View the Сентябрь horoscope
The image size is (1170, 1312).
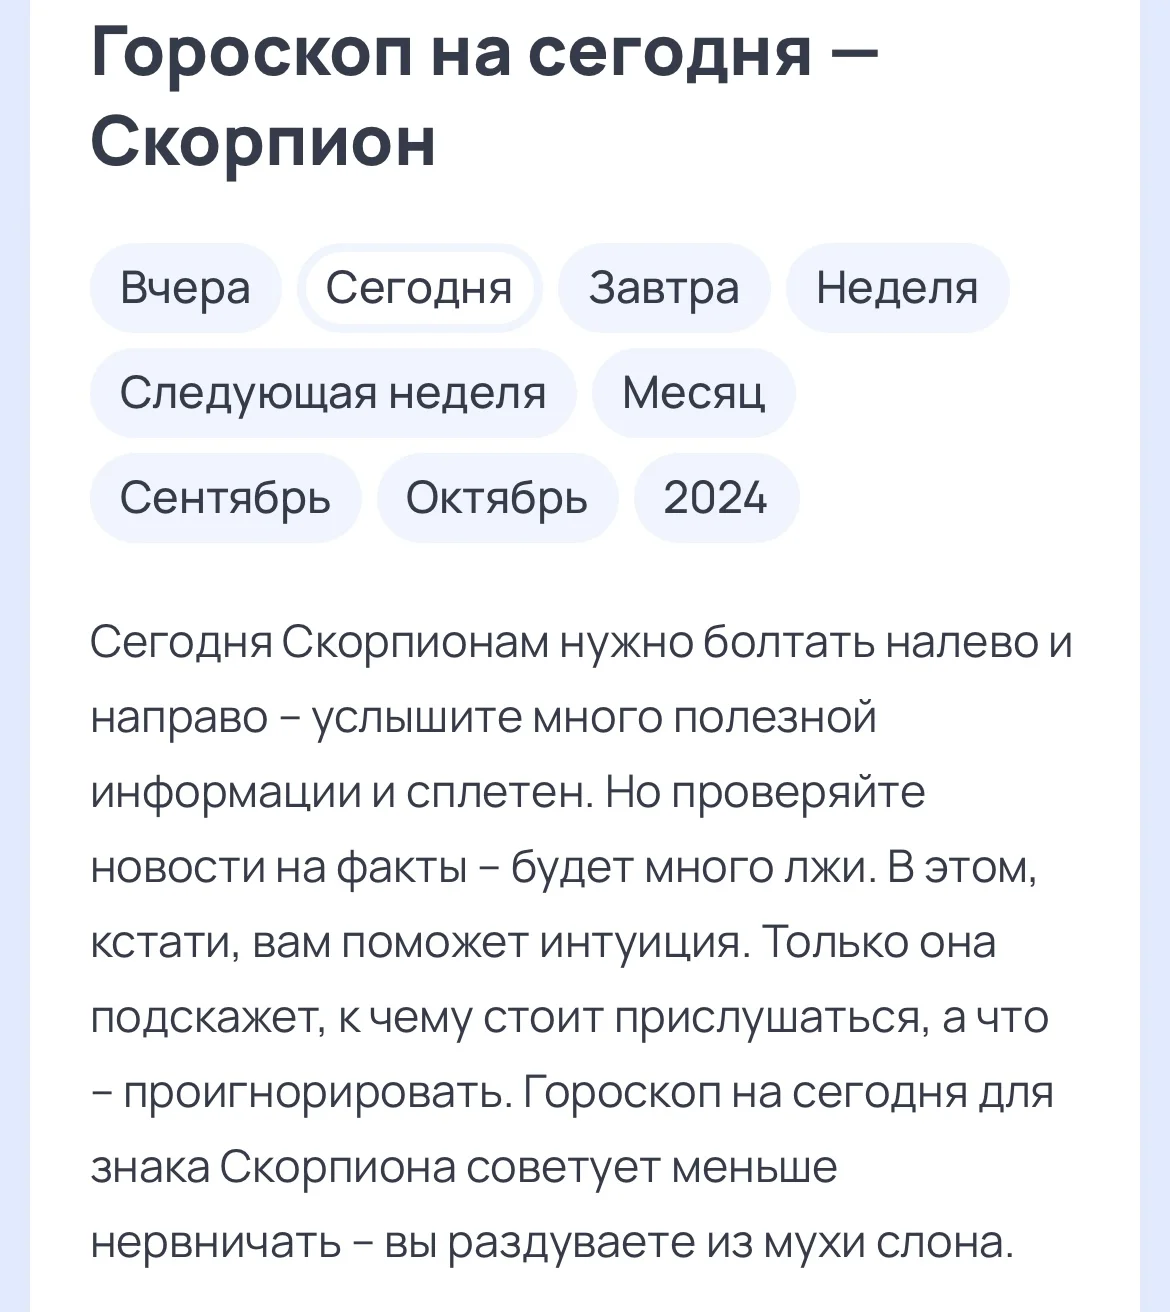click(x=225, y=498)
